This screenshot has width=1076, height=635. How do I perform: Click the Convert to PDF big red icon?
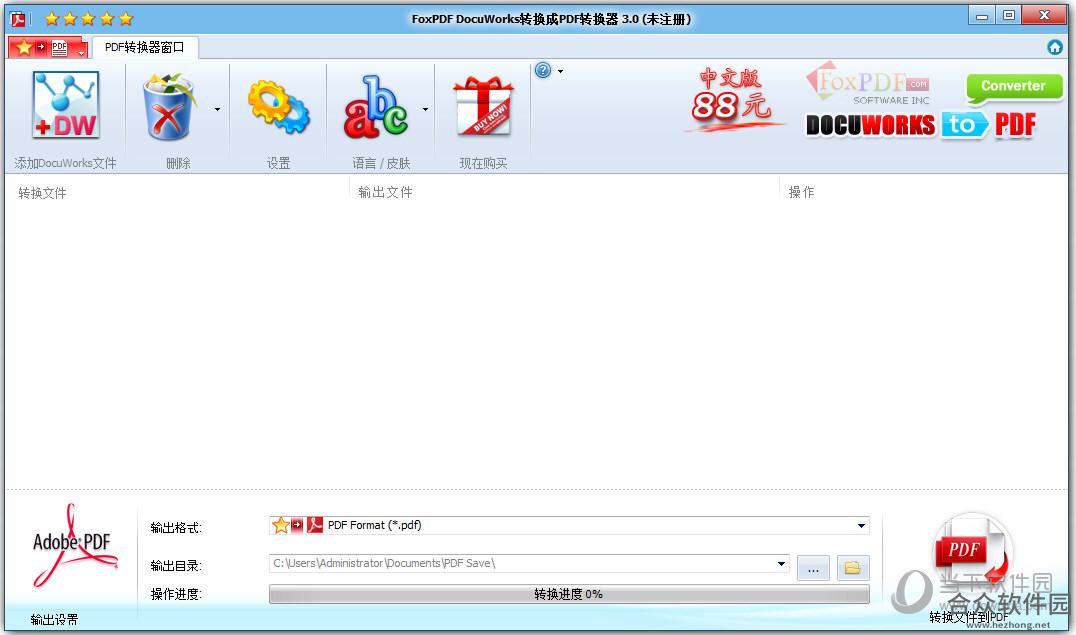pyautogui.click(x=972, y=549)
